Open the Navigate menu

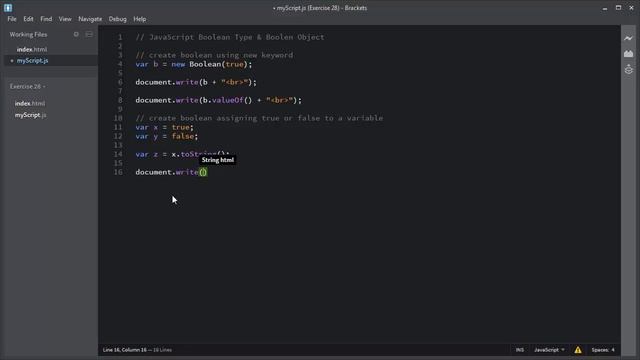90,19
